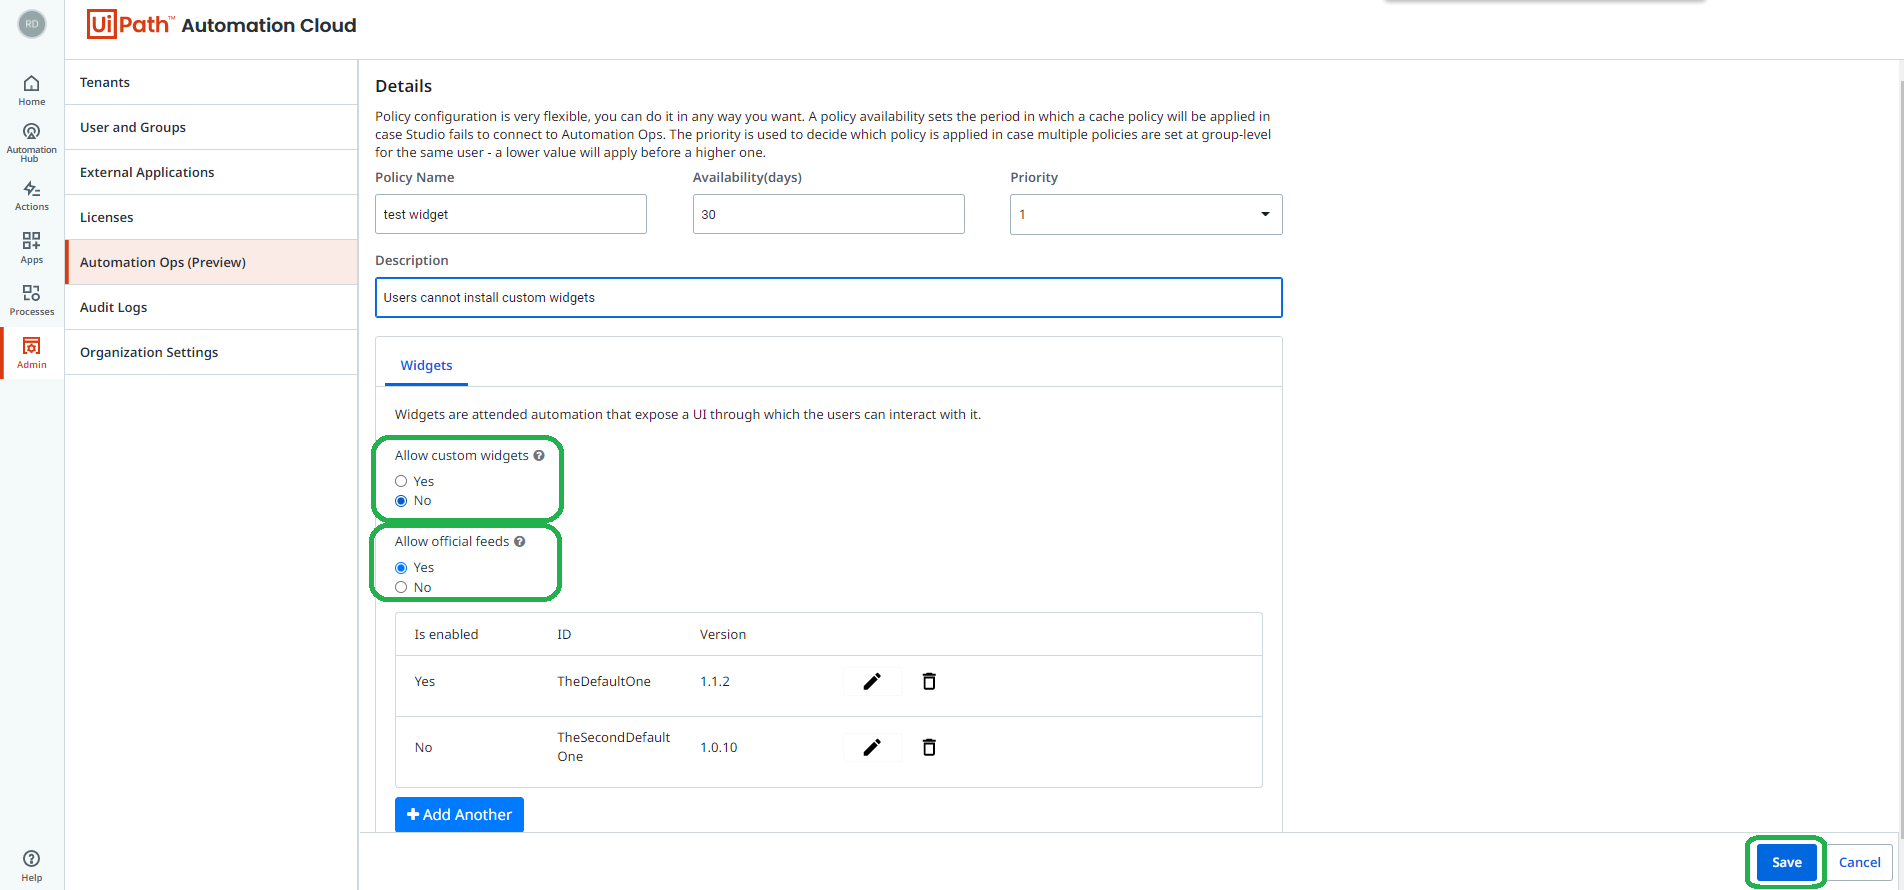
Task: Open the Apps sidebar icon
Action: click(x=32, y=248)
